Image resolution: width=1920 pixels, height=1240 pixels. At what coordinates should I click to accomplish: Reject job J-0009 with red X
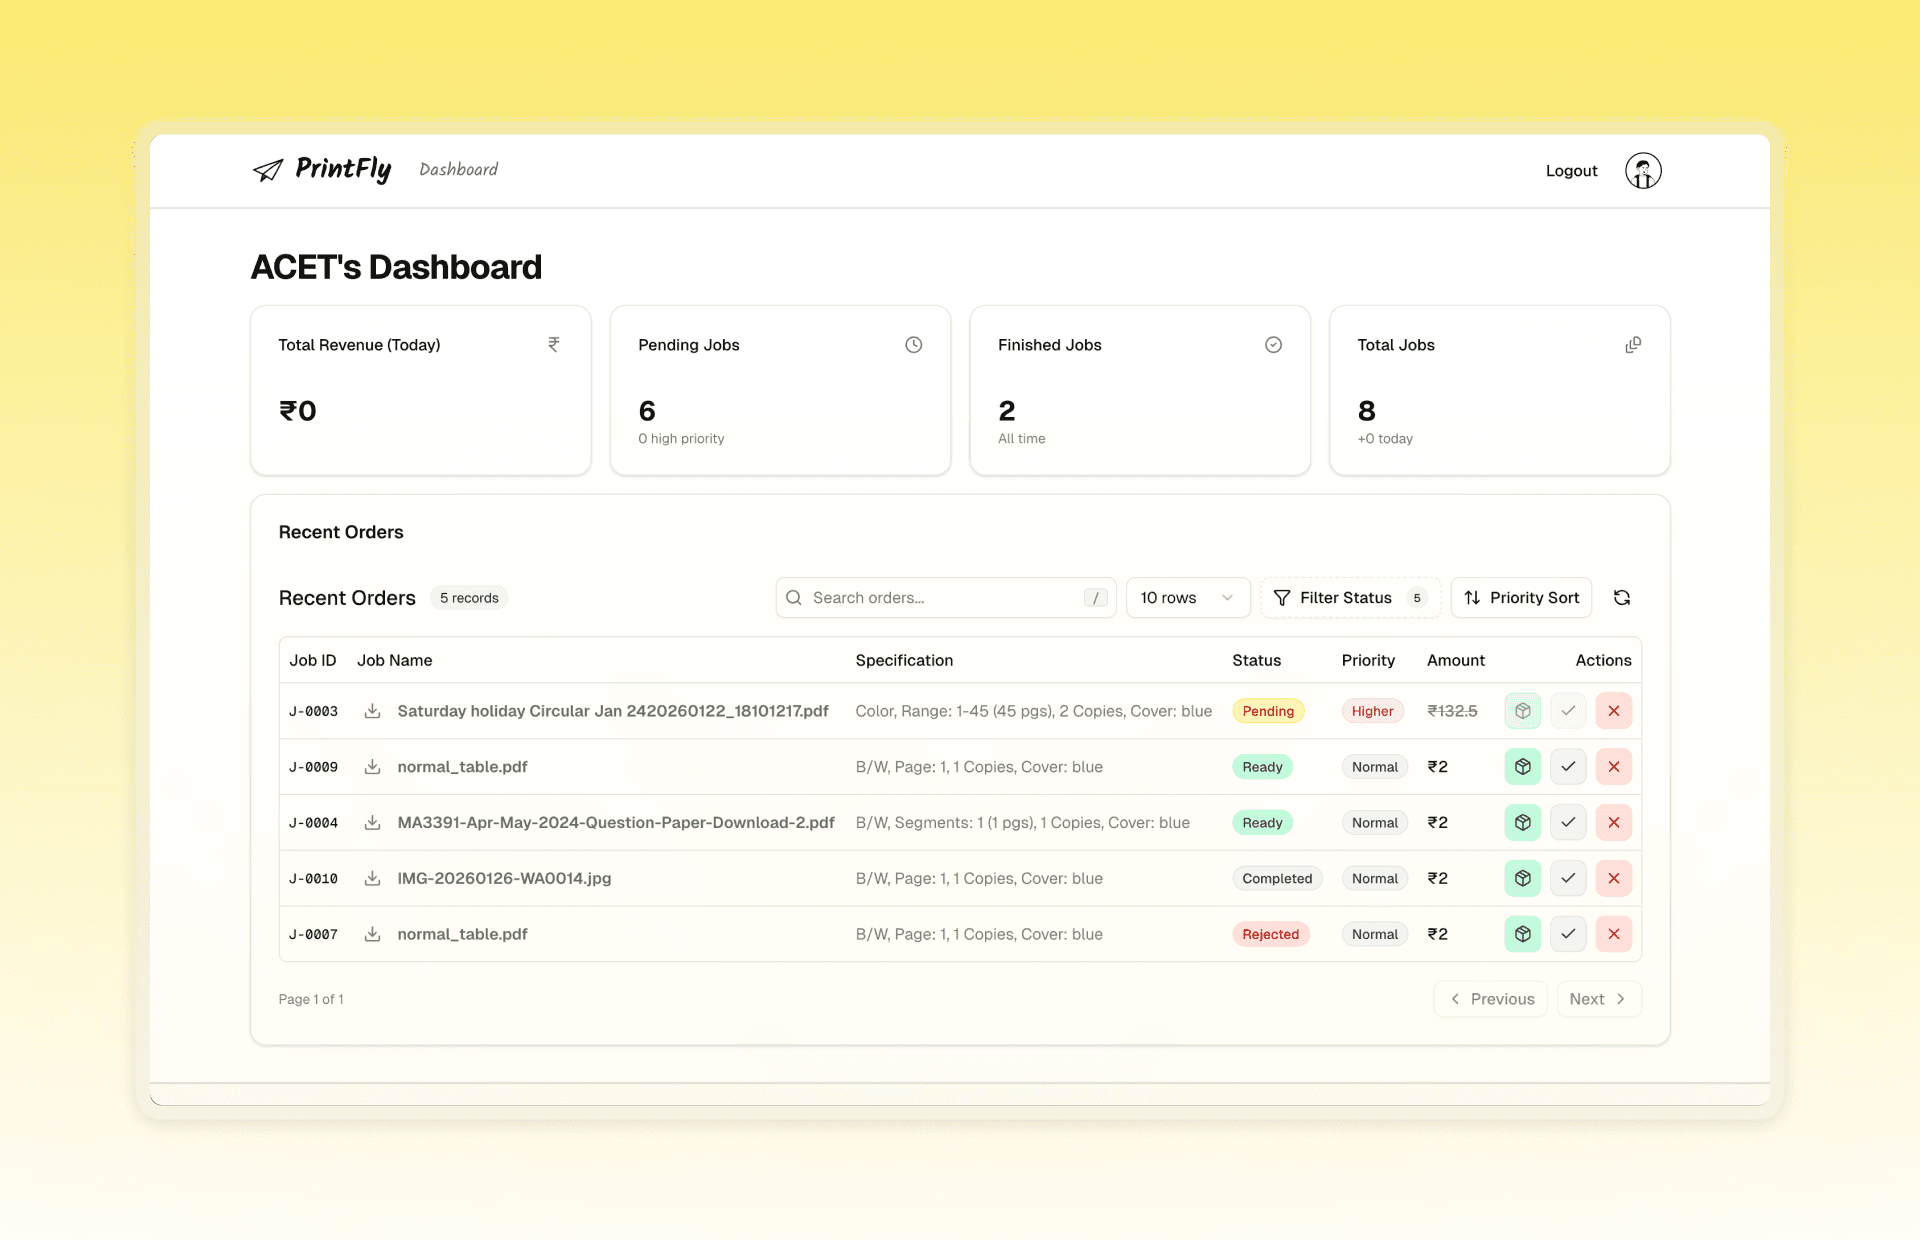[x=1614, y=767]
